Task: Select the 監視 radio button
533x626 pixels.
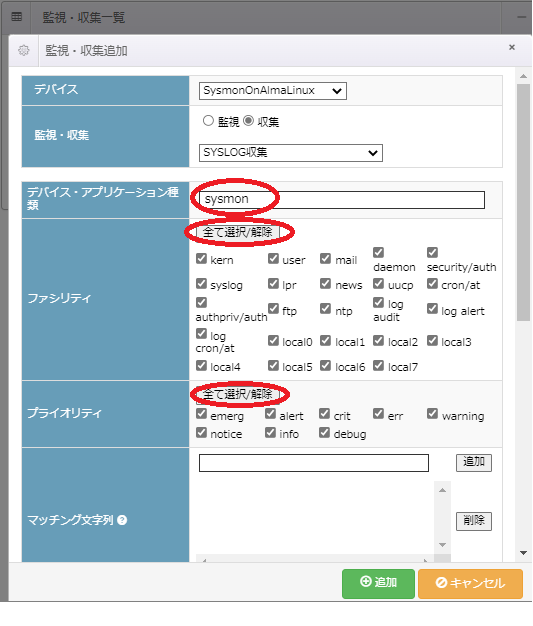Action: [208, 121]
